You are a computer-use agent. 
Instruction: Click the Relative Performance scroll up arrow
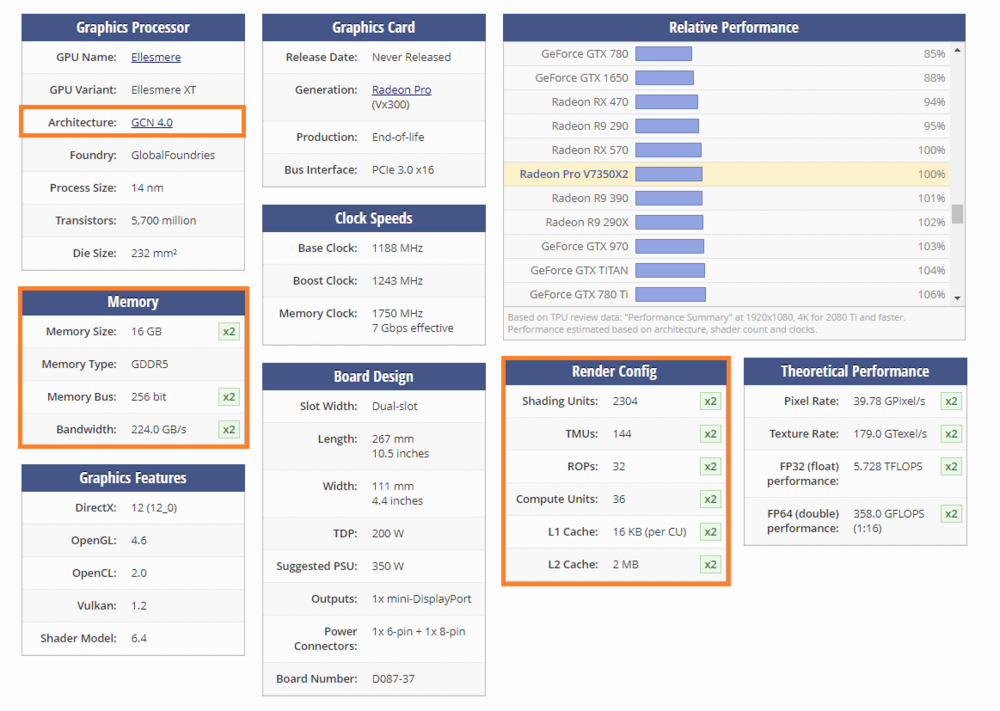point(957,50)
